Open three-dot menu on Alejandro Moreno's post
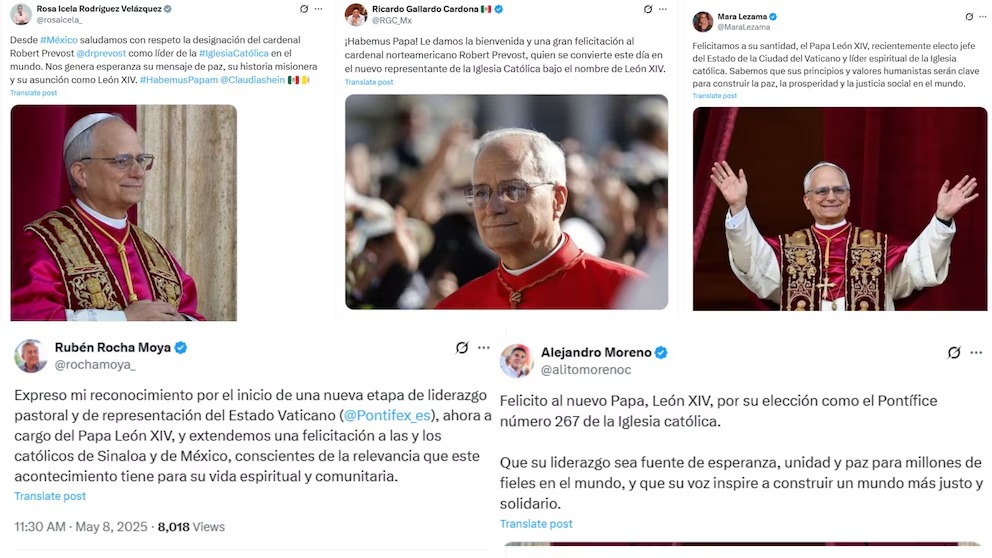Screen dimensions: 992x558 pos(976,352)
